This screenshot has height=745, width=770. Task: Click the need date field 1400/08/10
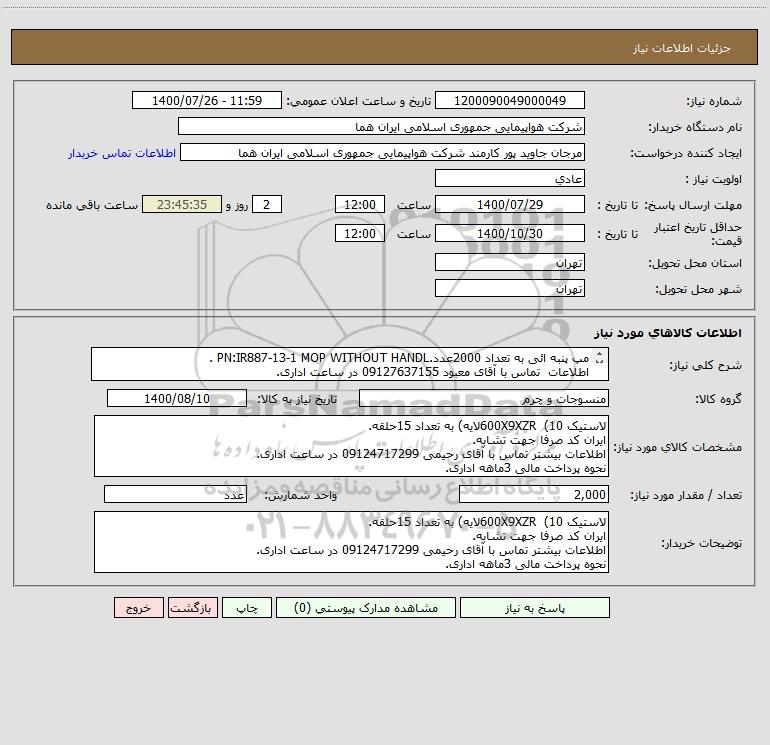coord(177,398)
